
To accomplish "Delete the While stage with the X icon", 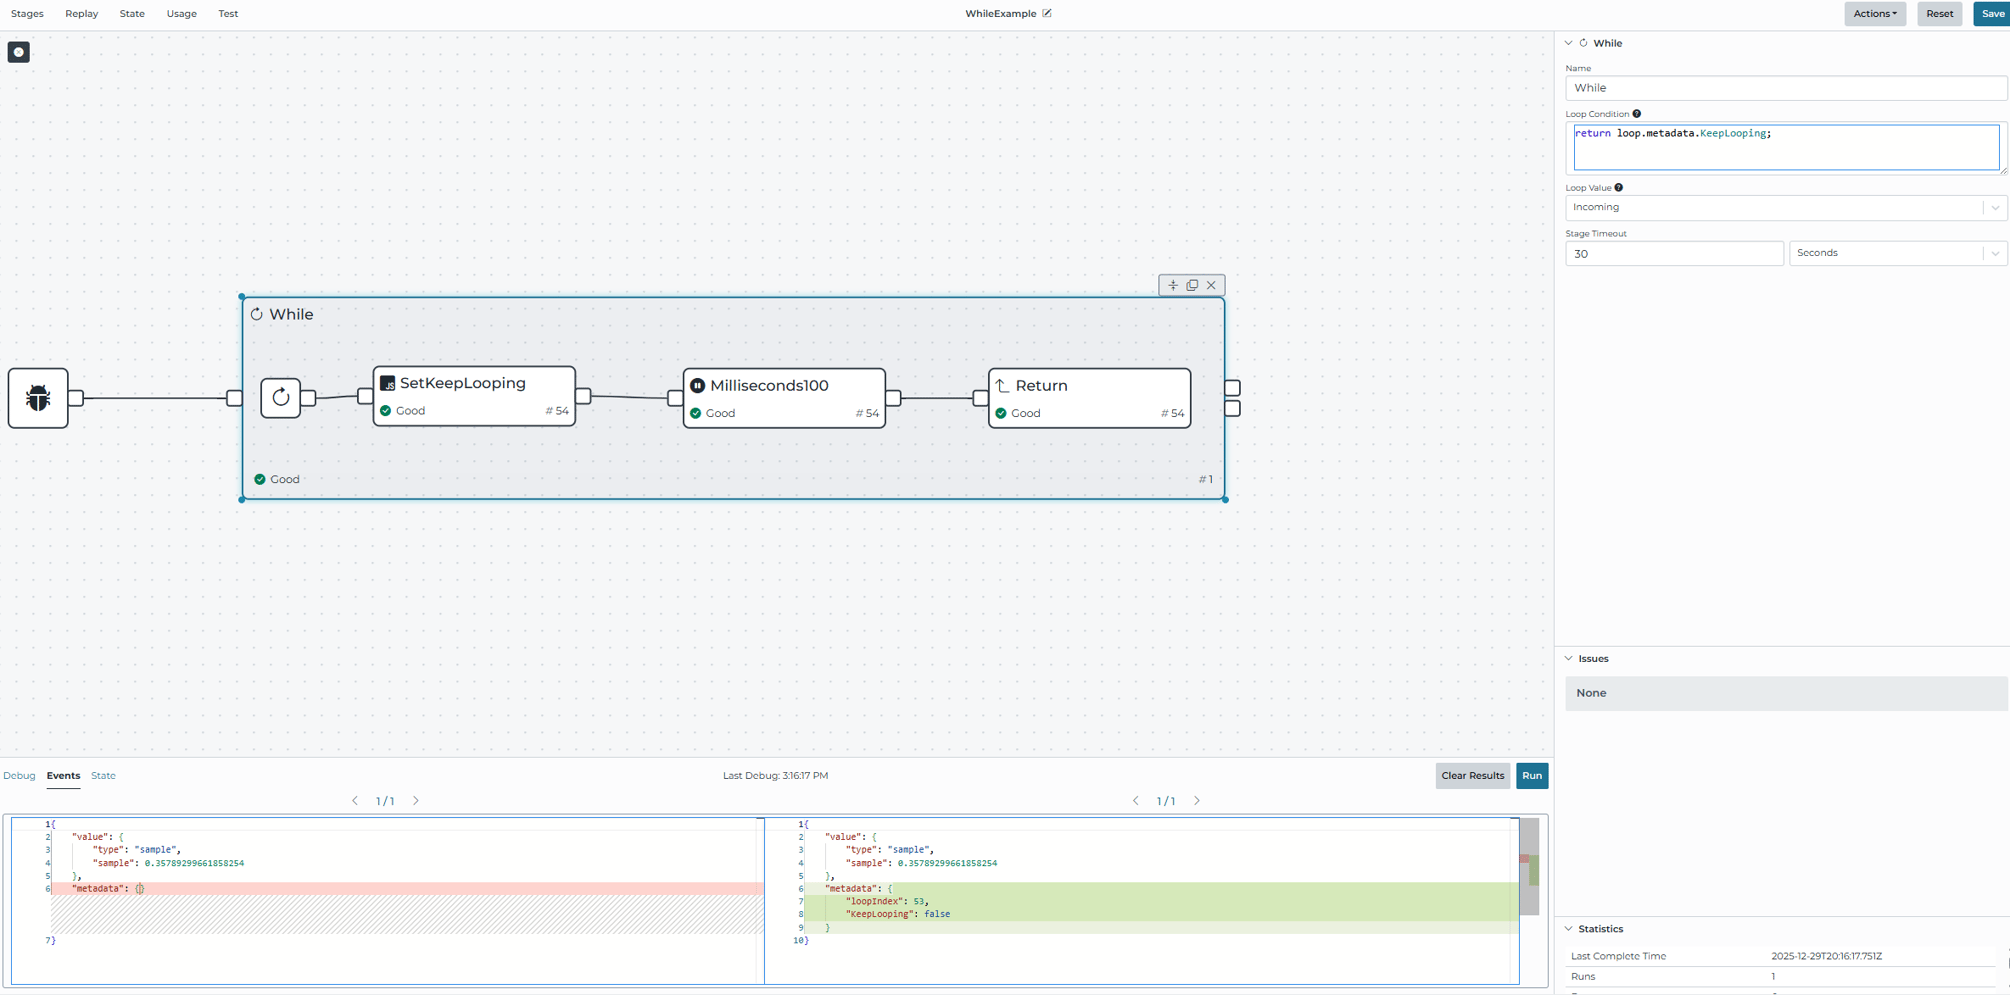I will pyautogui.click(x=1211, y=285).
